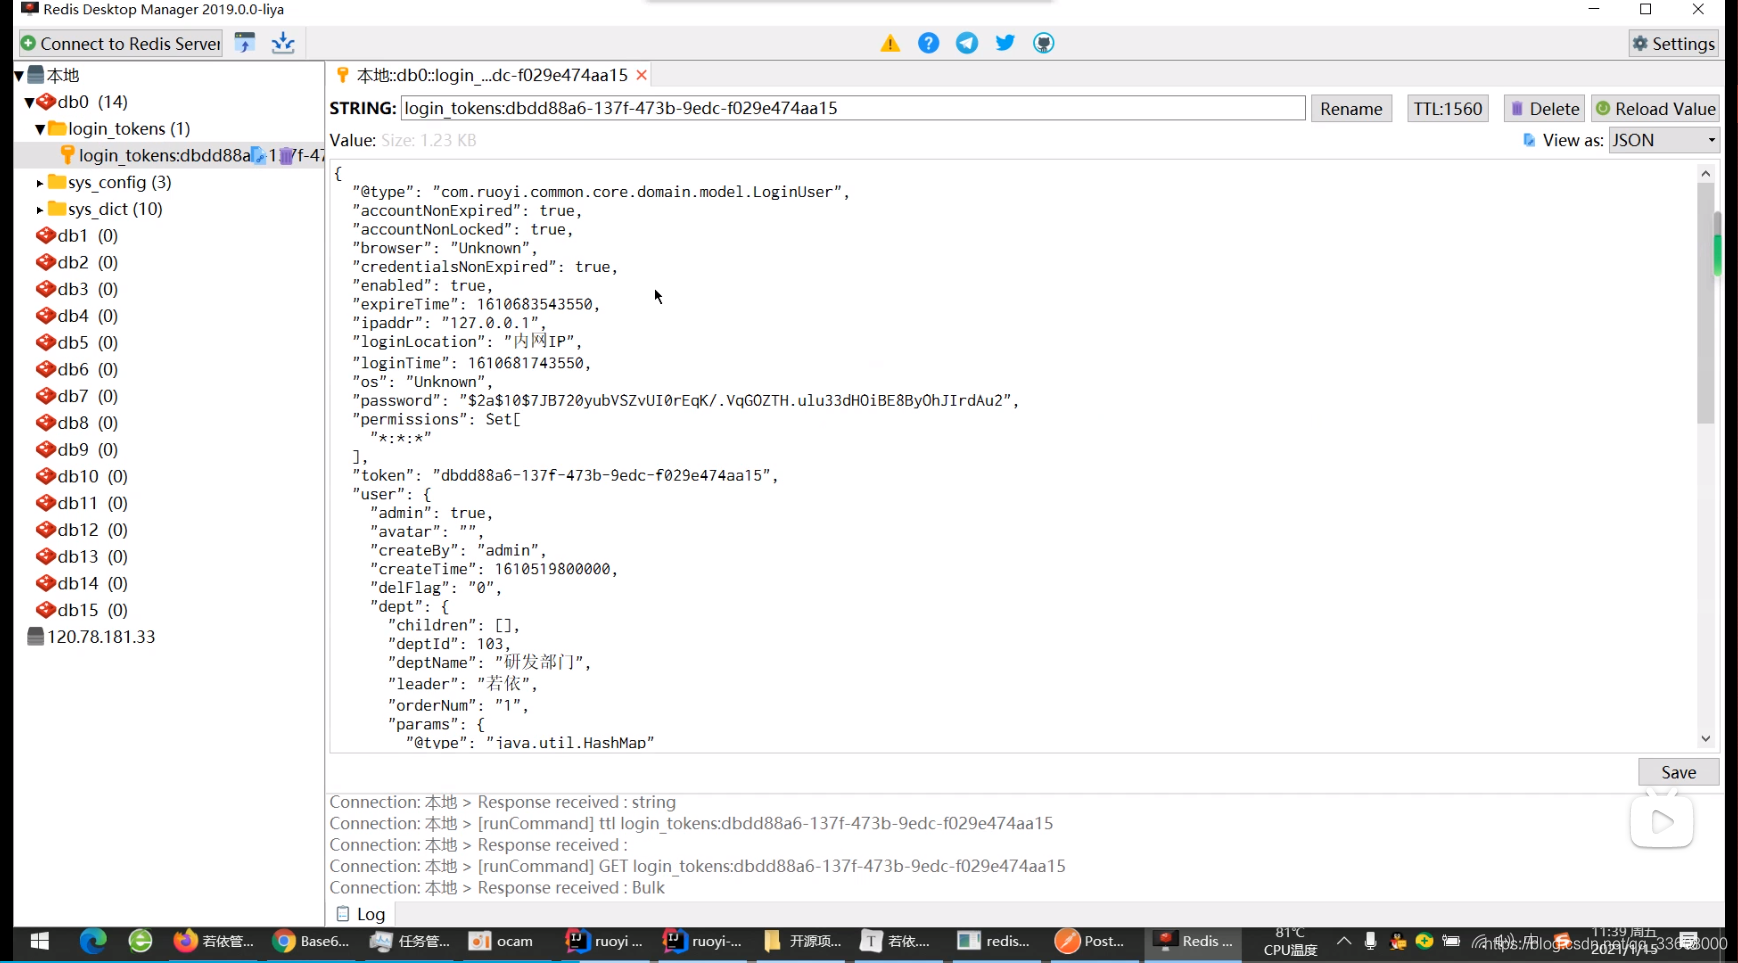Open Edge browser in taskbar
The height and width of the screenshot is (963, 1738).
pos(93,941)
